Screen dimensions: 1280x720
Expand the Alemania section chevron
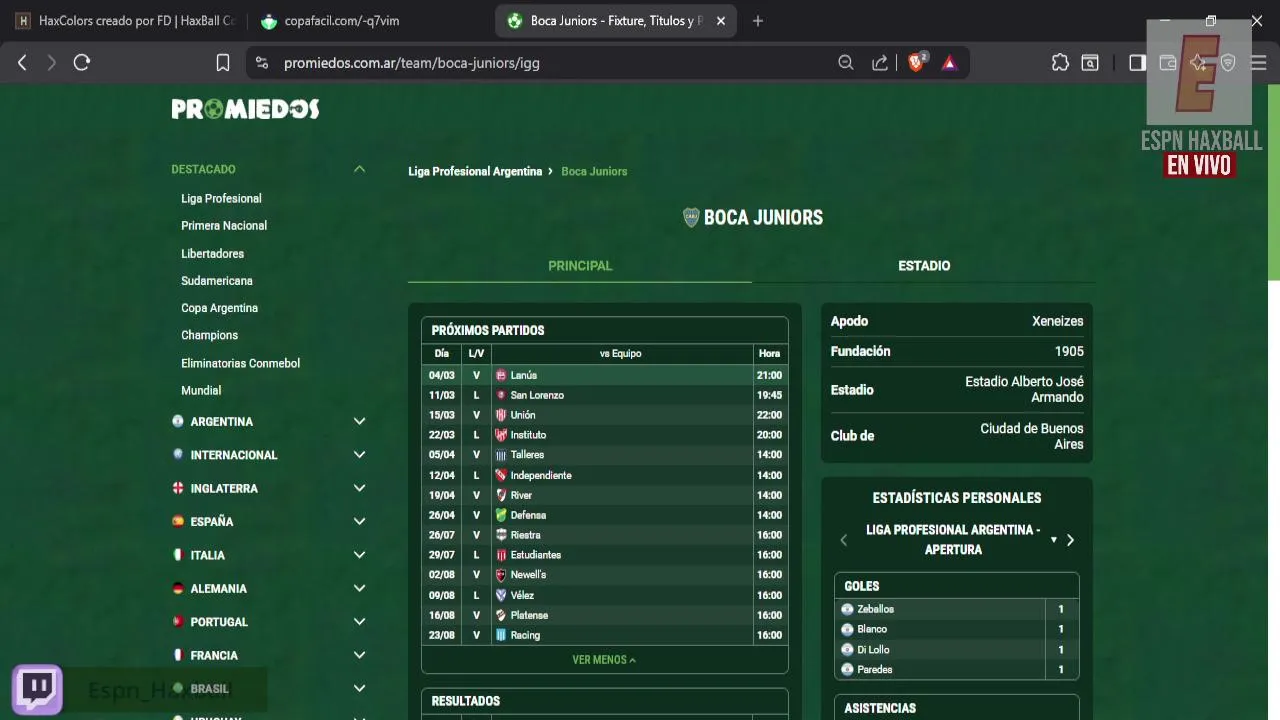pos(359,588)
